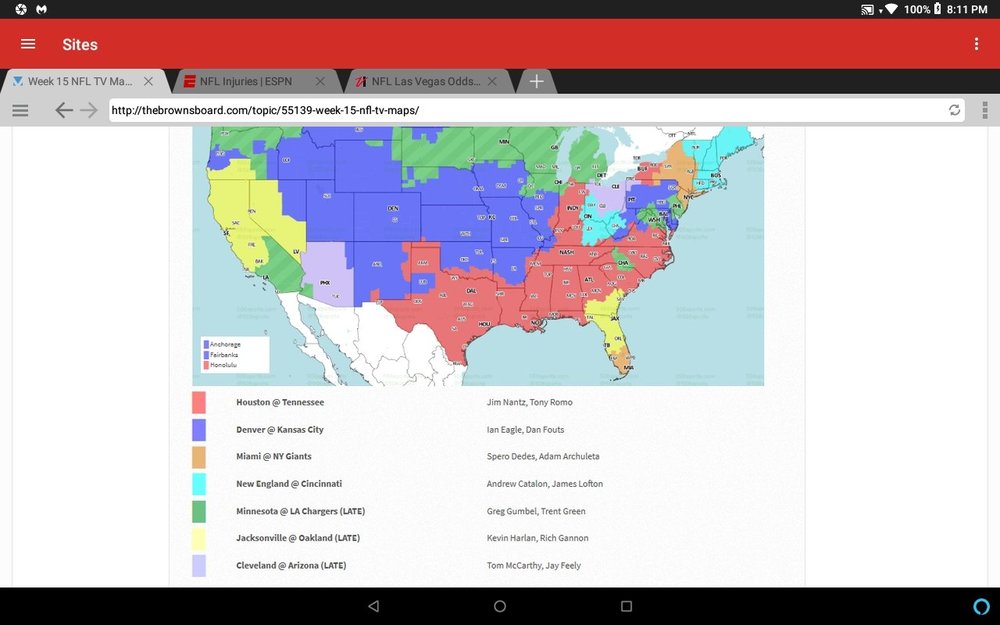1000x625 pixels.
Task: Click the cast icon in status bar
Action: (x=867, y=10)
